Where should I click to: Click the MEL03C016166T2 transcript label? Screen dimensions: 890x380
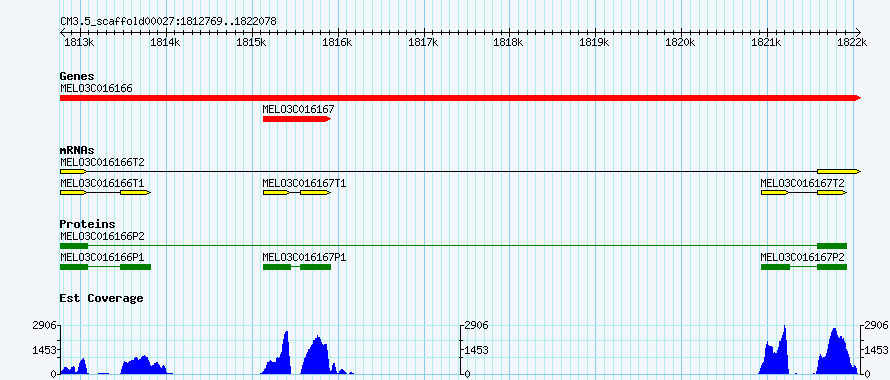pyautogui.click(x=102, y=162)
